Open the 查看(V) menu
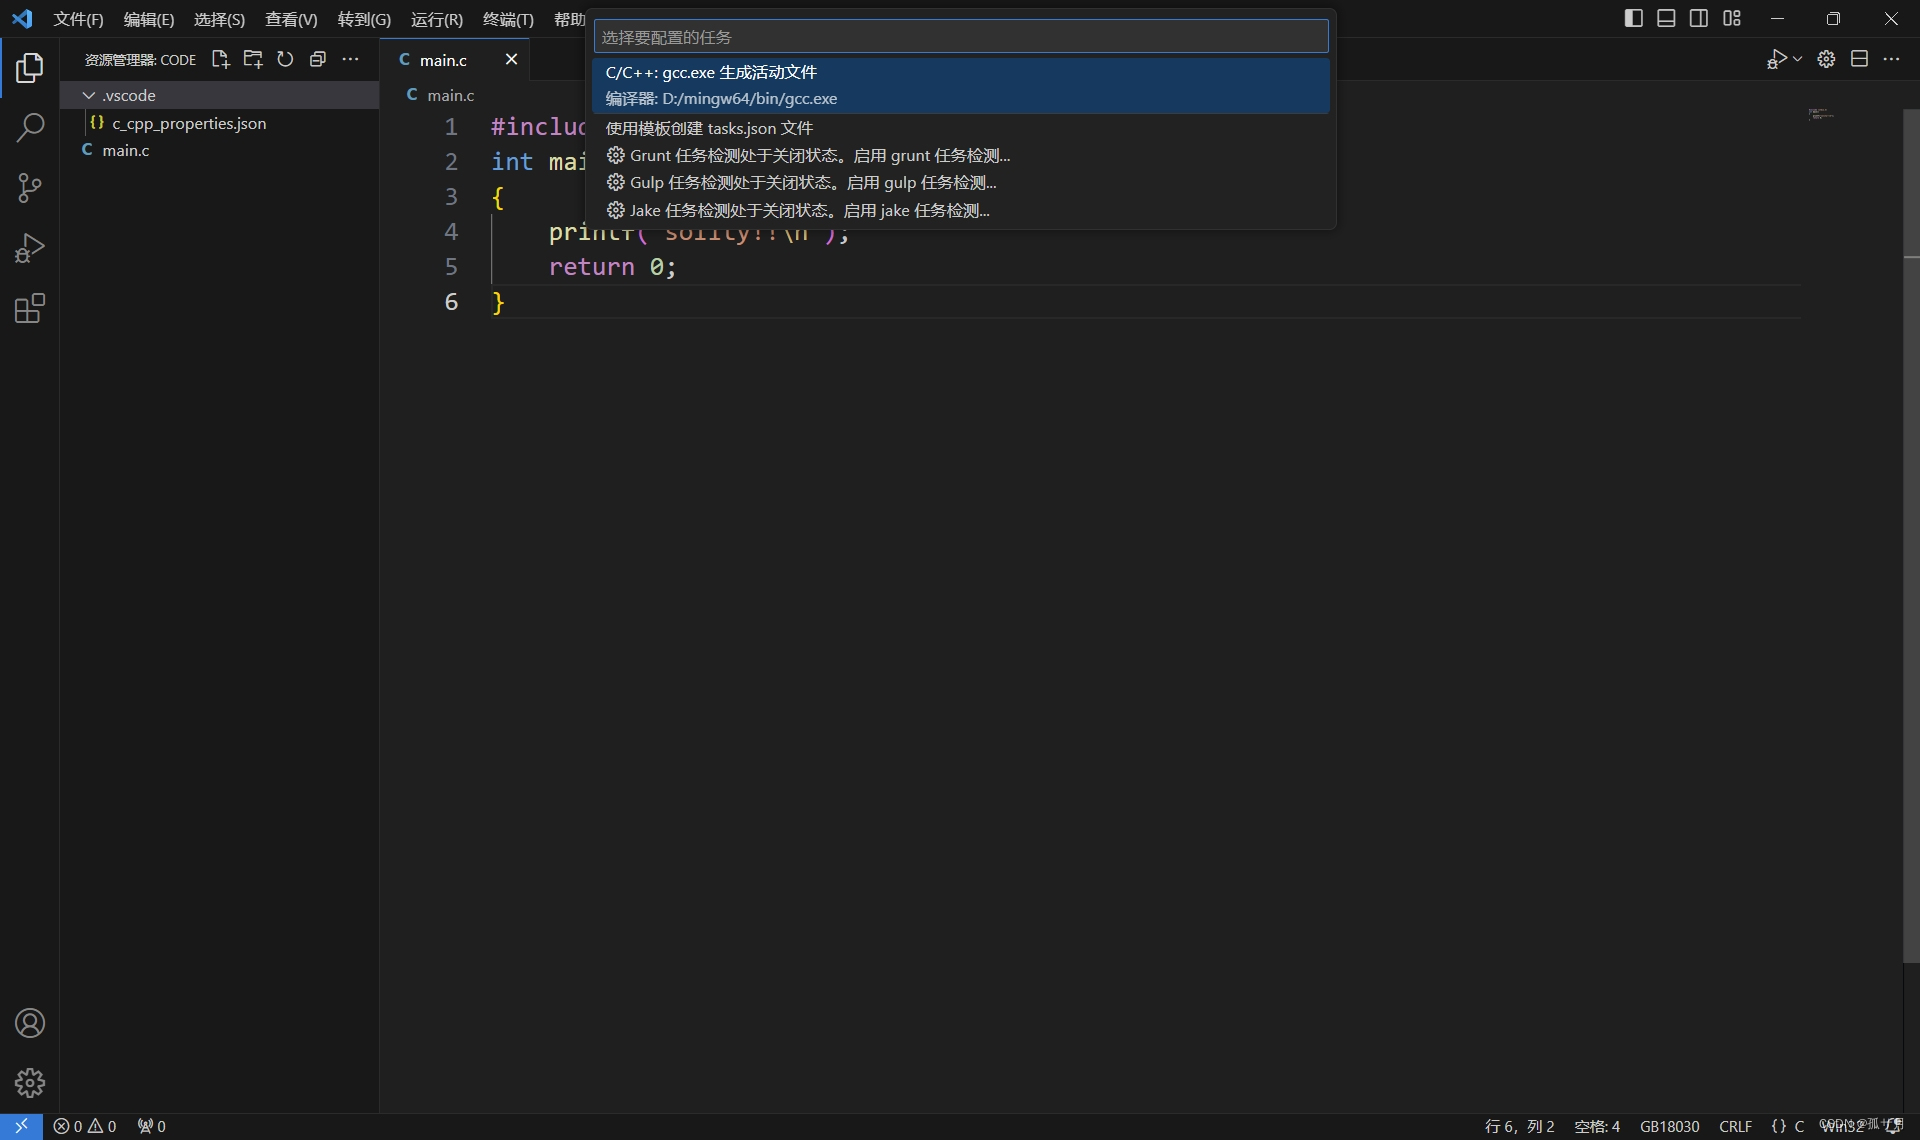1920x1140 pixels. [x=291, y=19]
